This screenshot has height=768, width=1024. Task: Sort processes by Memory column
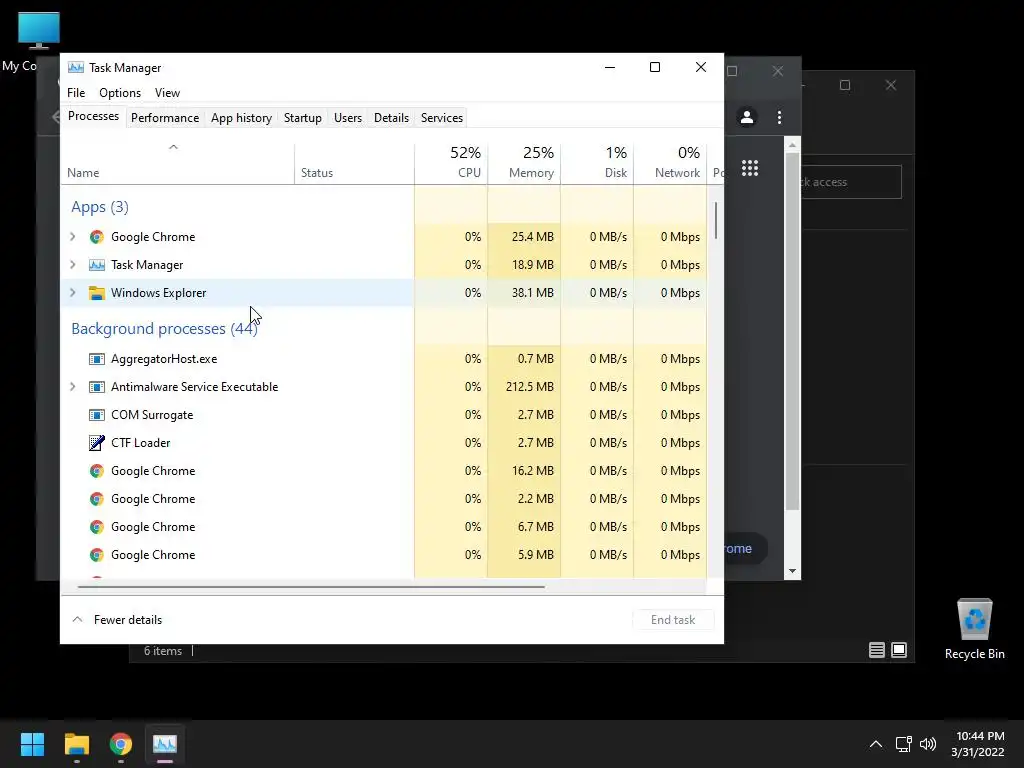(x=524, y=165)
